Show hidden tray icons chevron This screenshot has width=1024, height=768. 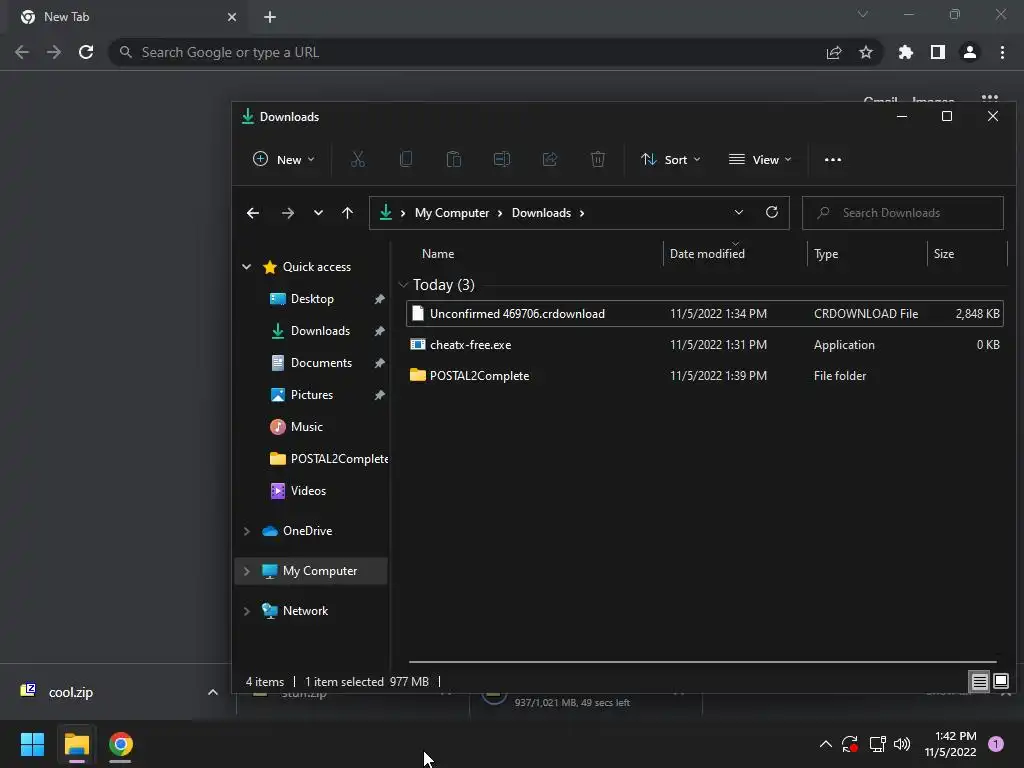(825, 744)
